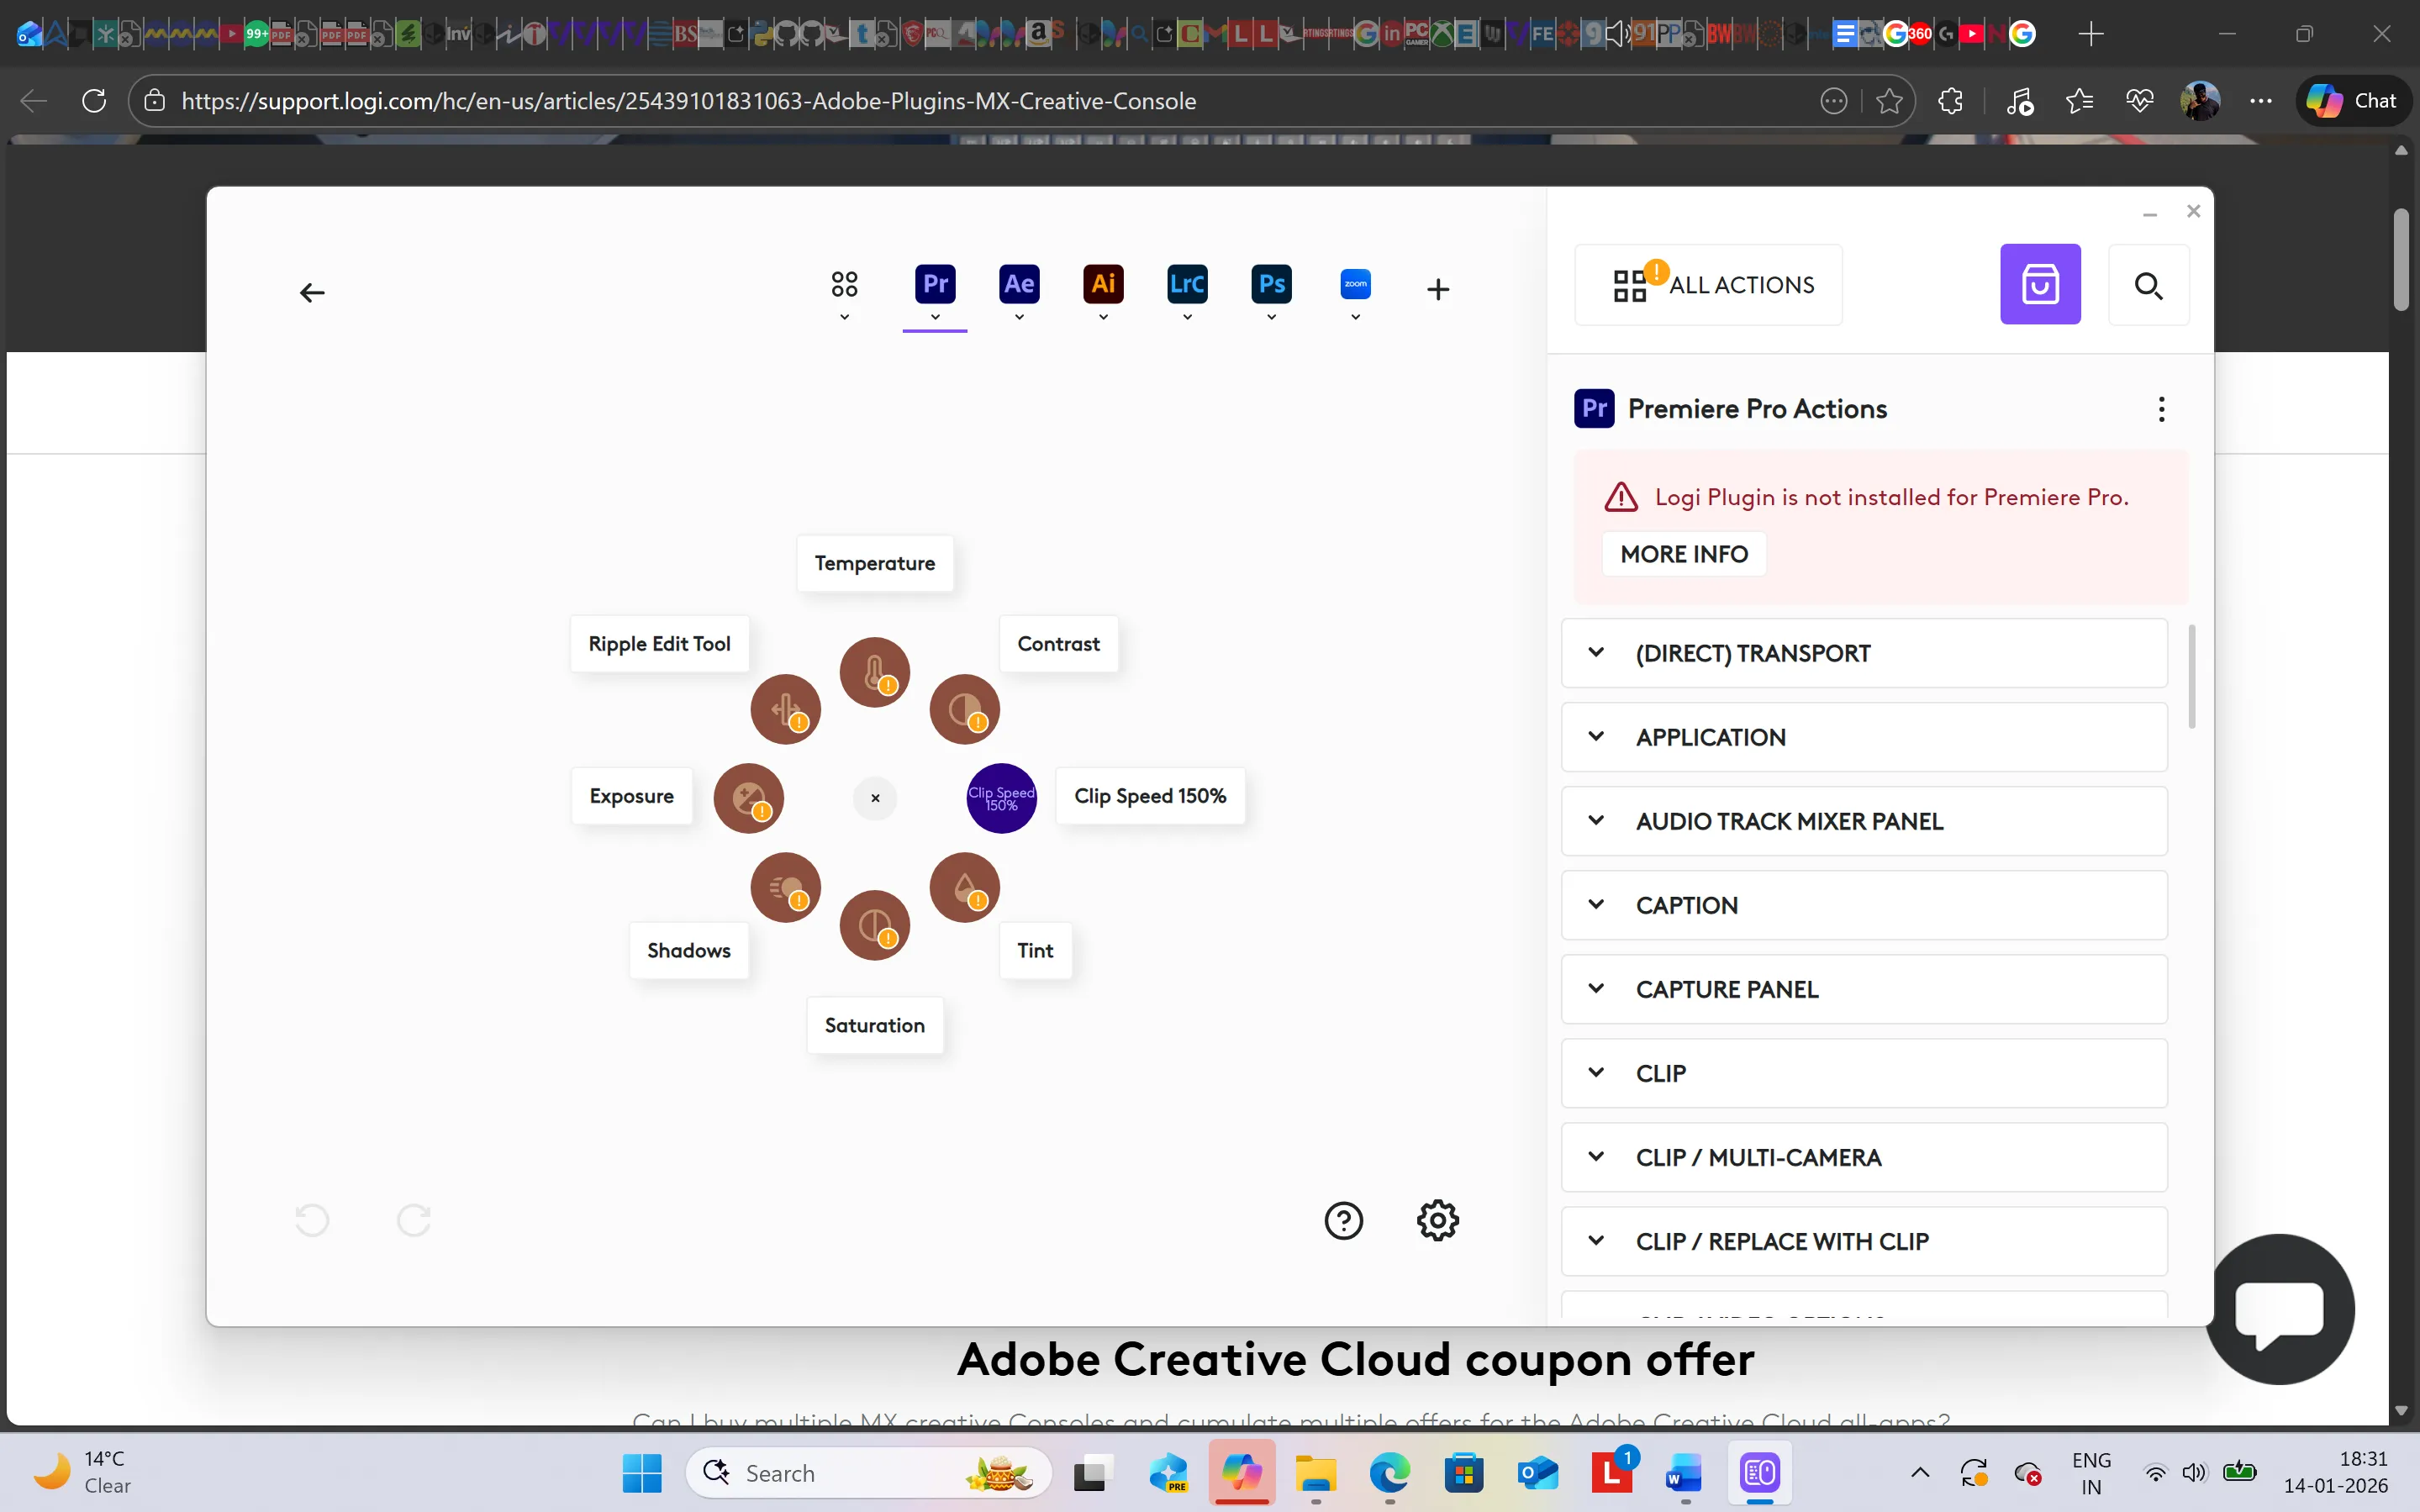The height and width of the screenshot is (1512, 2420).
Task: Select the Exposure action circle icon
Action: pos(748,797)
